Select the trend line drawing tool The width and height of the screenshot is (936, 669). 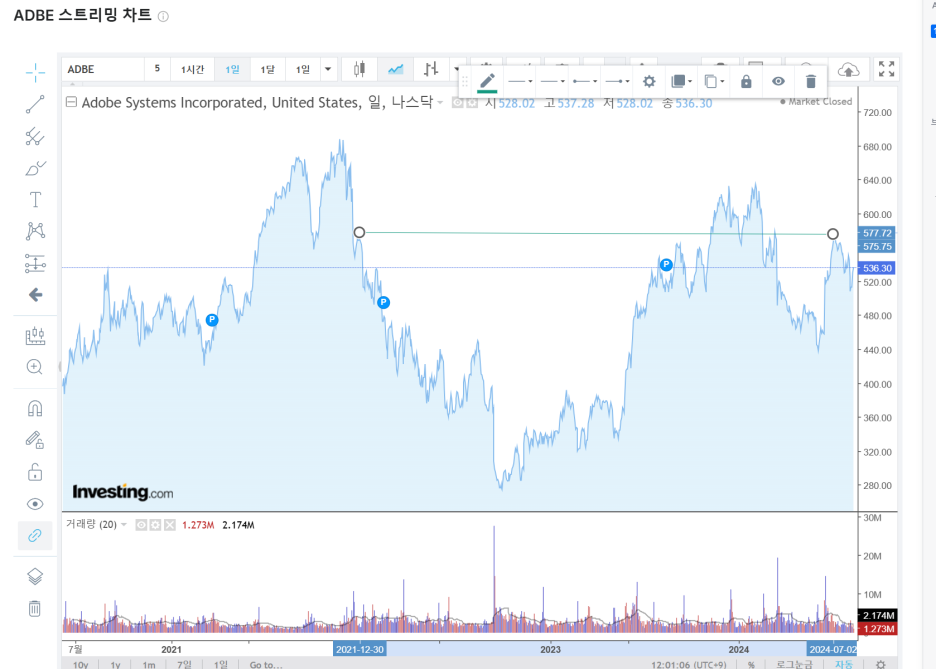[35, 104]
